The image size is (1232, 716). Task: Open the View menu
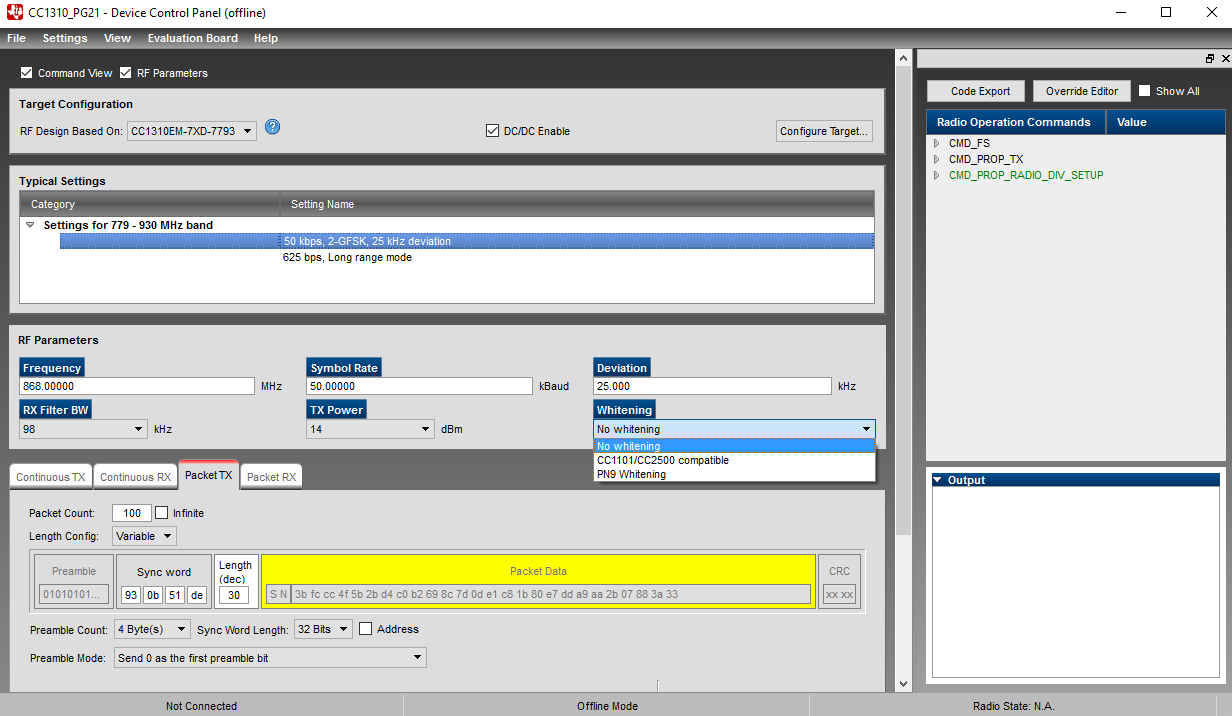click(x=117, y=38)
